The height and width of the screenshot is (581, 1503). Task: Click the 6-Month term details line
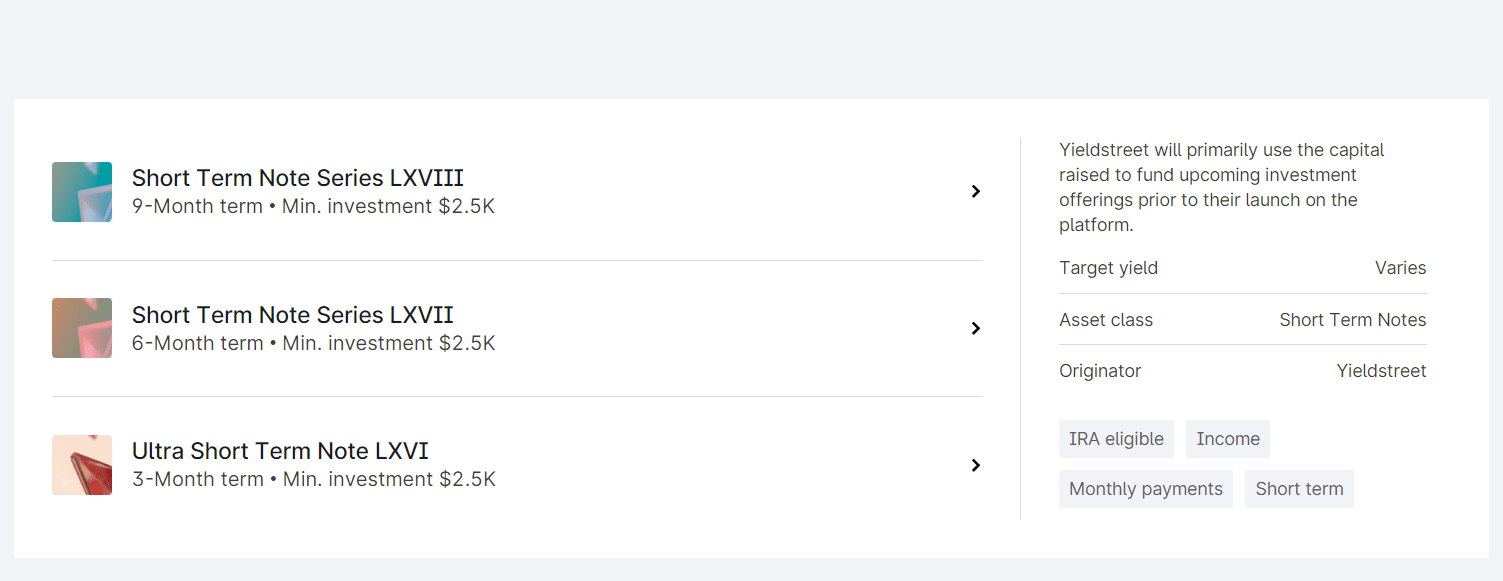tap(313, 343)
